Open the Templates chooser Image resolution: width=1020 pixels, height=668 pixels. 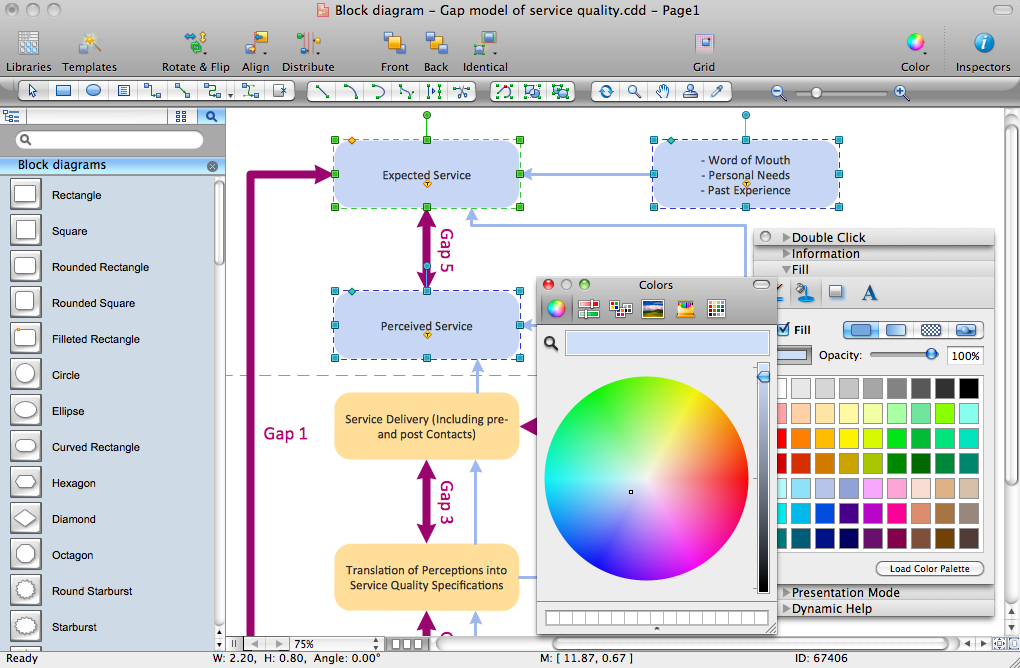[89, 51]
